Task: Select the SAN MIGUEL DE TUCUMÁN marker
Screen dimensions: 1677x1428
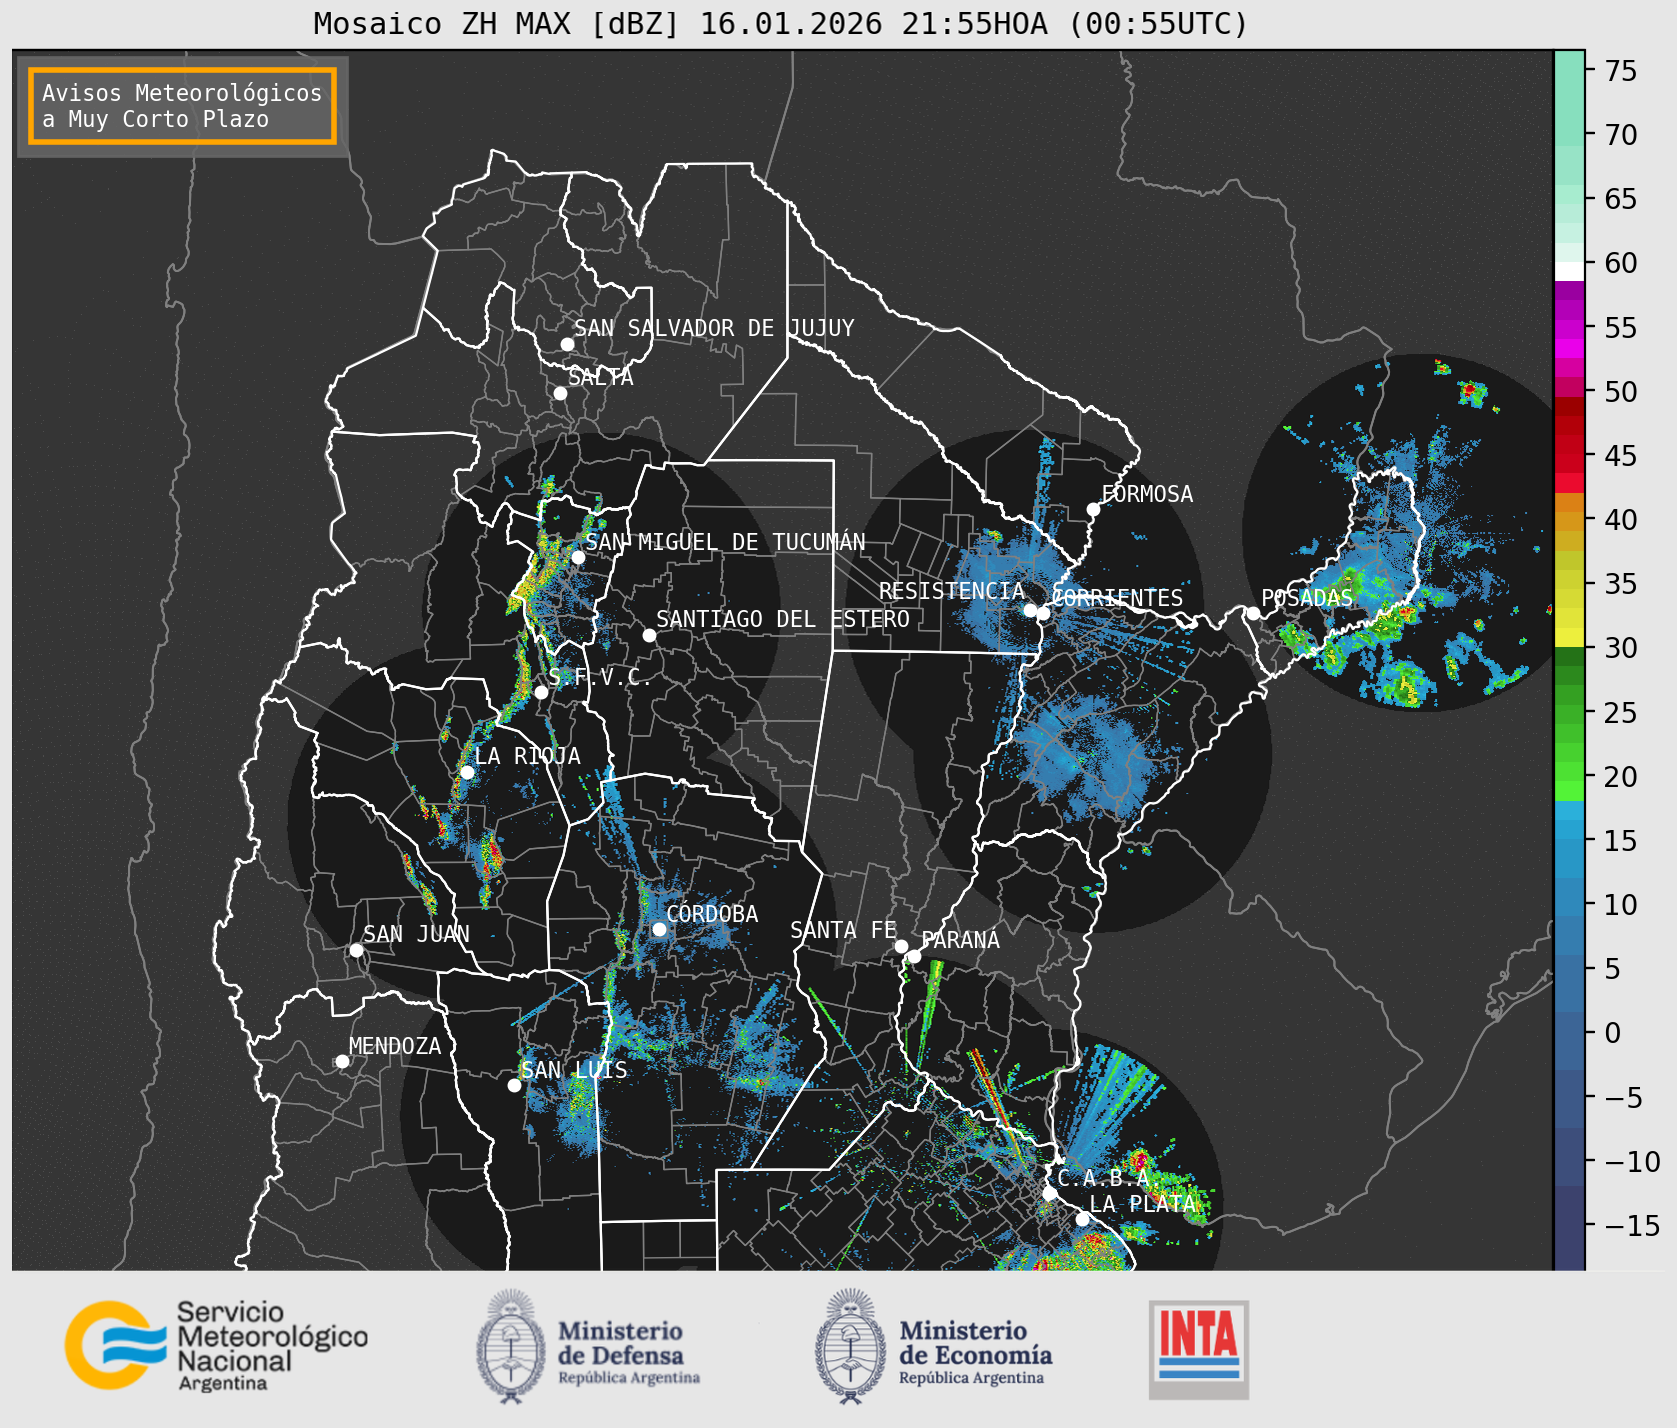Action: coord(578,557)
